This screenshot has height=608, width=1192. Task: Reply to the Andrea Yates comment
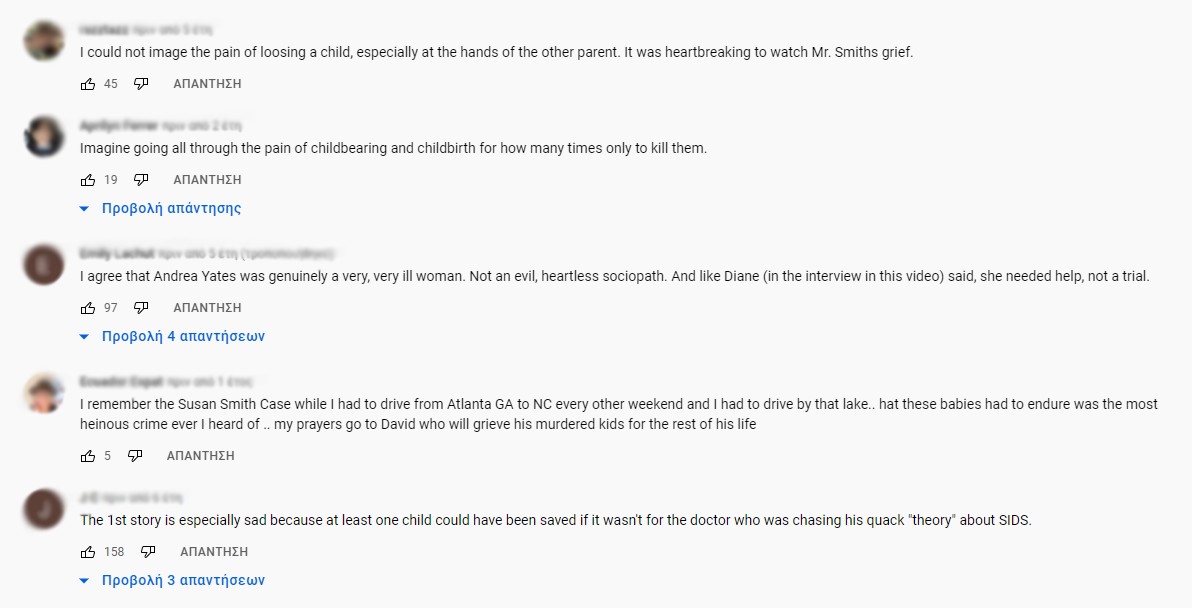[207, 308]
